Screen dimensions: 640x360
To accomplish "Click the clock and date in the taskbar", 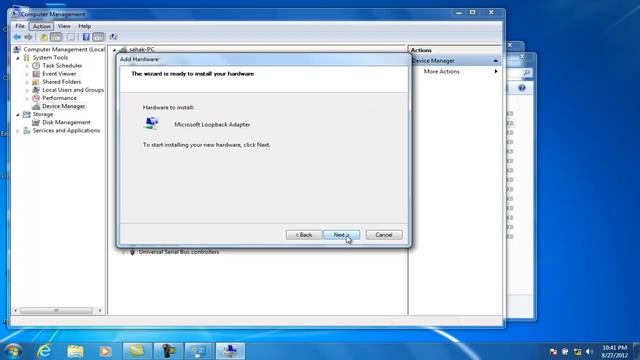I will [614, 351].
